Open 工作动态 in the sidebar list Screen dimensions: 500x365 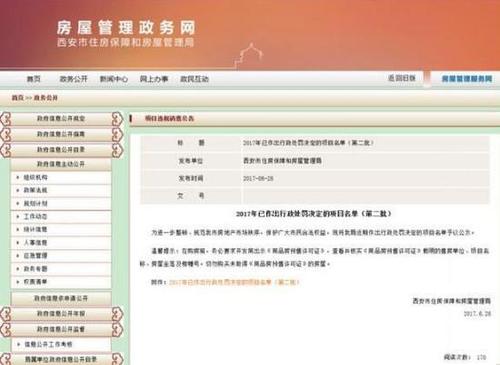[35, 216]
